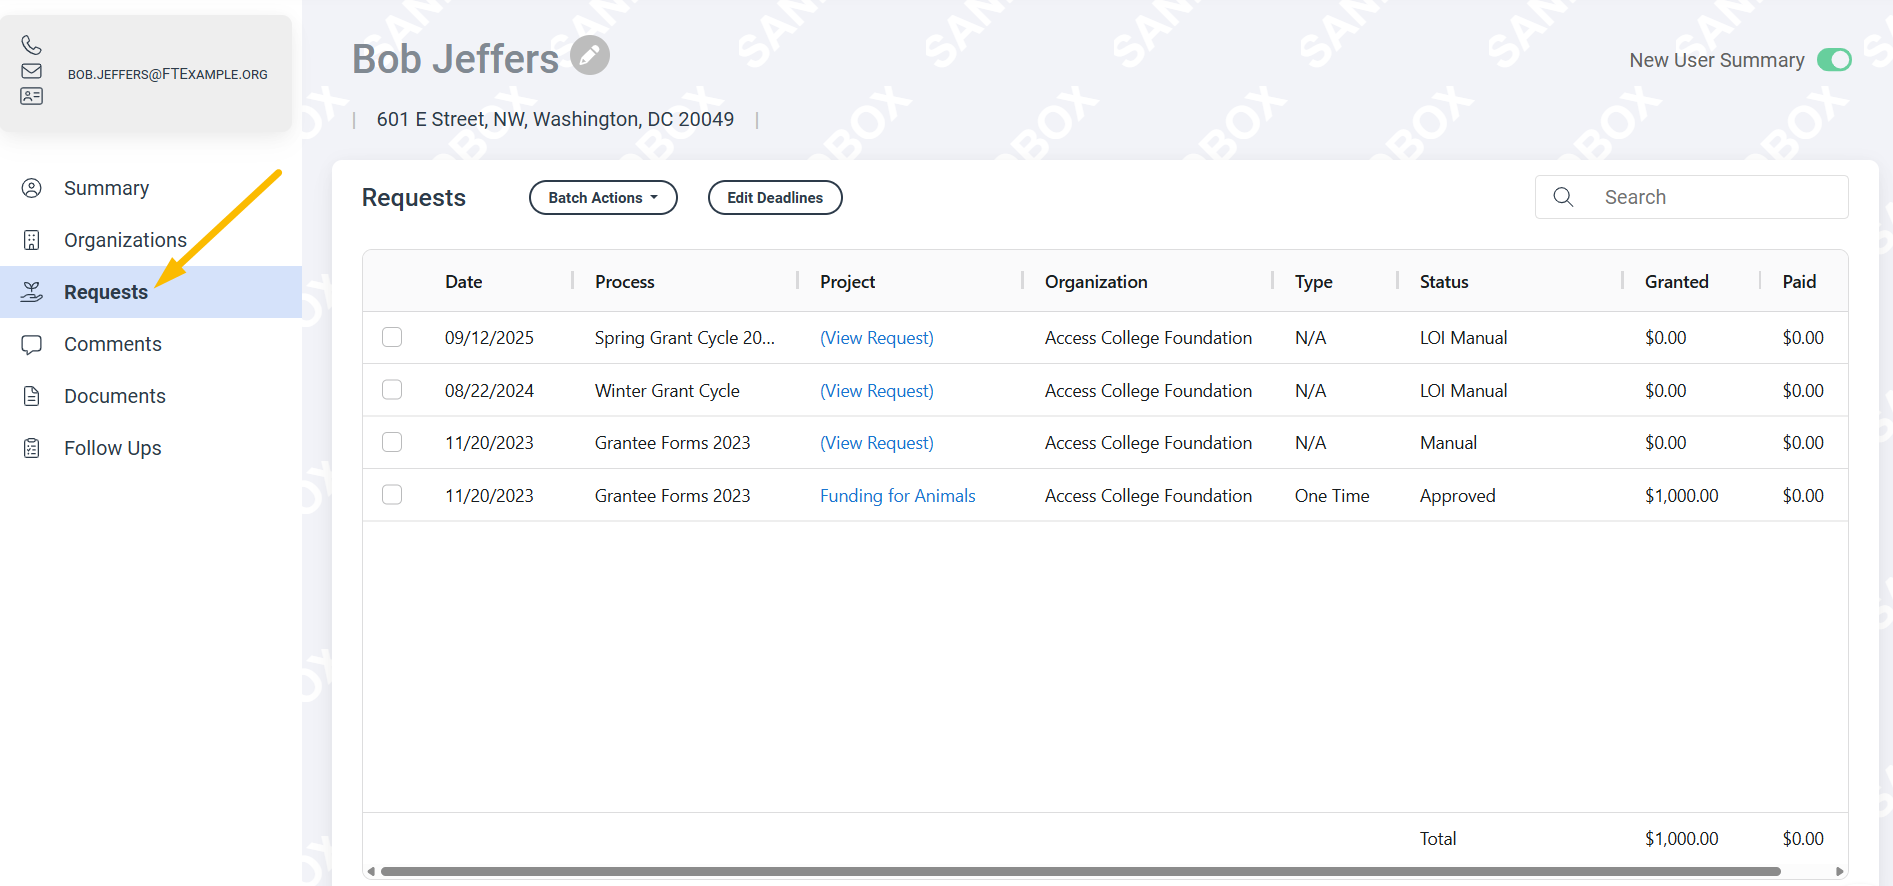1893x886 pixels.
Task: Click the email envelope icon
Action: 32,71
